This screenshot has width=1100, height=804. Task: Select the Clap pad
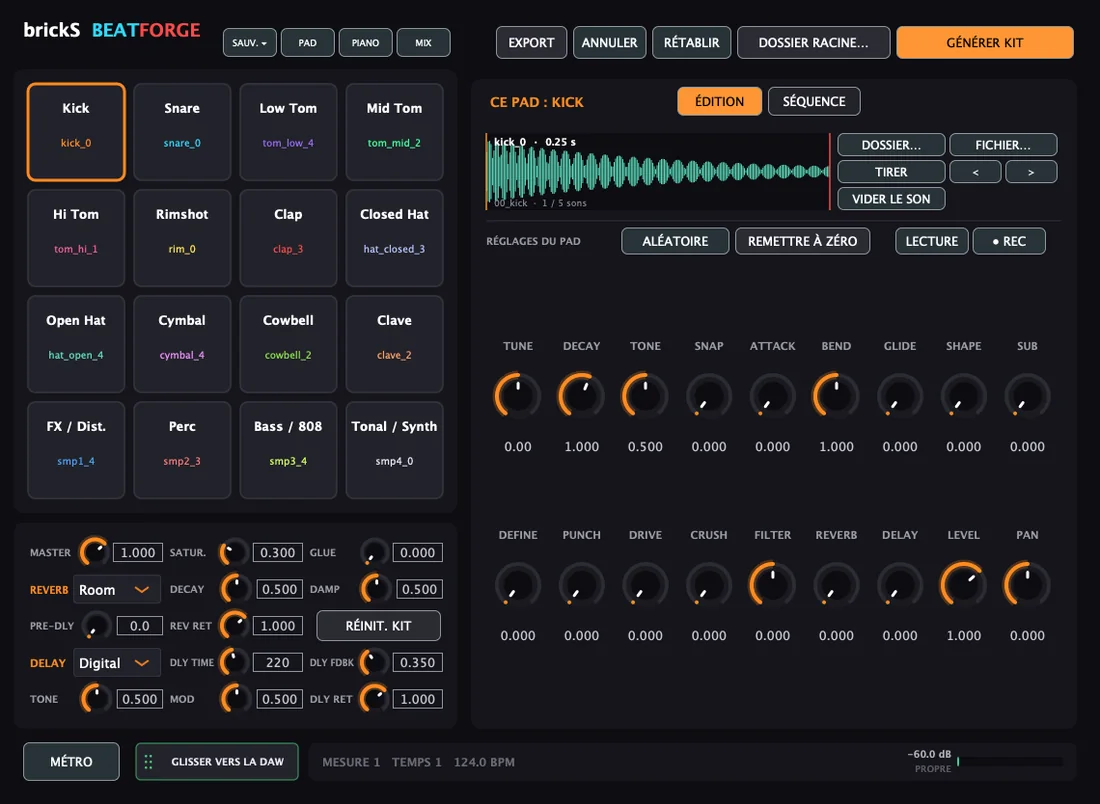pyautogui.click(x=288, y=238)
